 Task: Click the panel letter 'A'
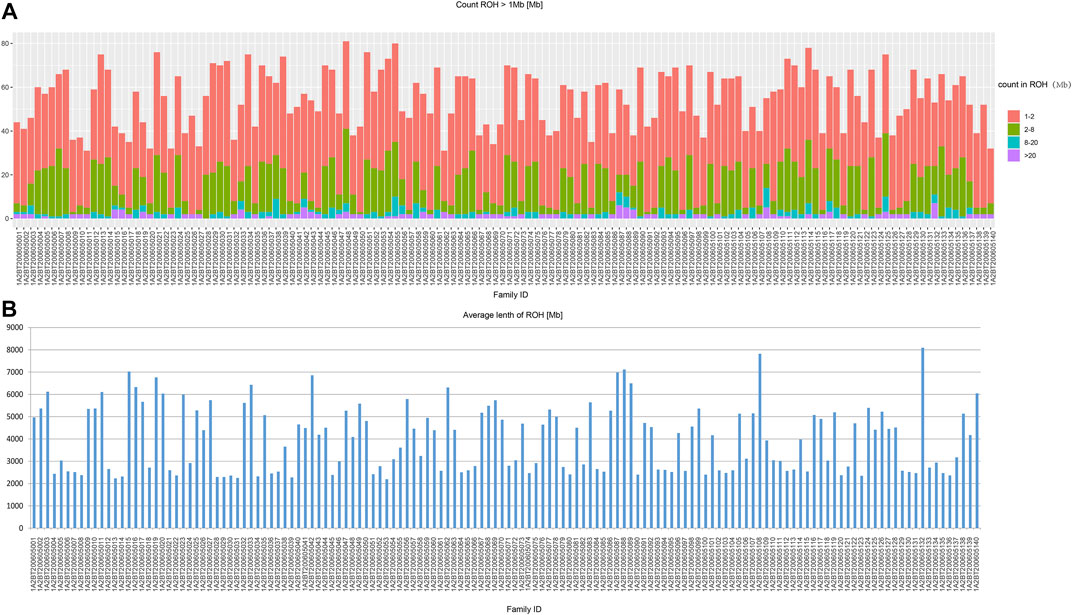pyautogui.click(x=9, y=10)
